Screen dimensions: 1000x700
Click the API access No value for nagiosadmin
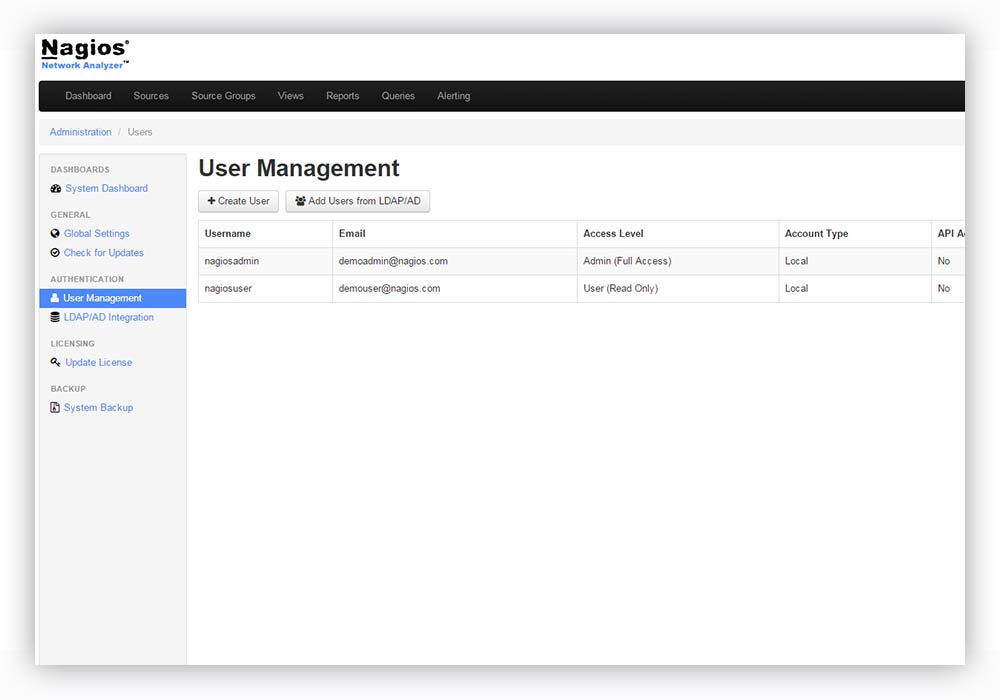[944, 261]
